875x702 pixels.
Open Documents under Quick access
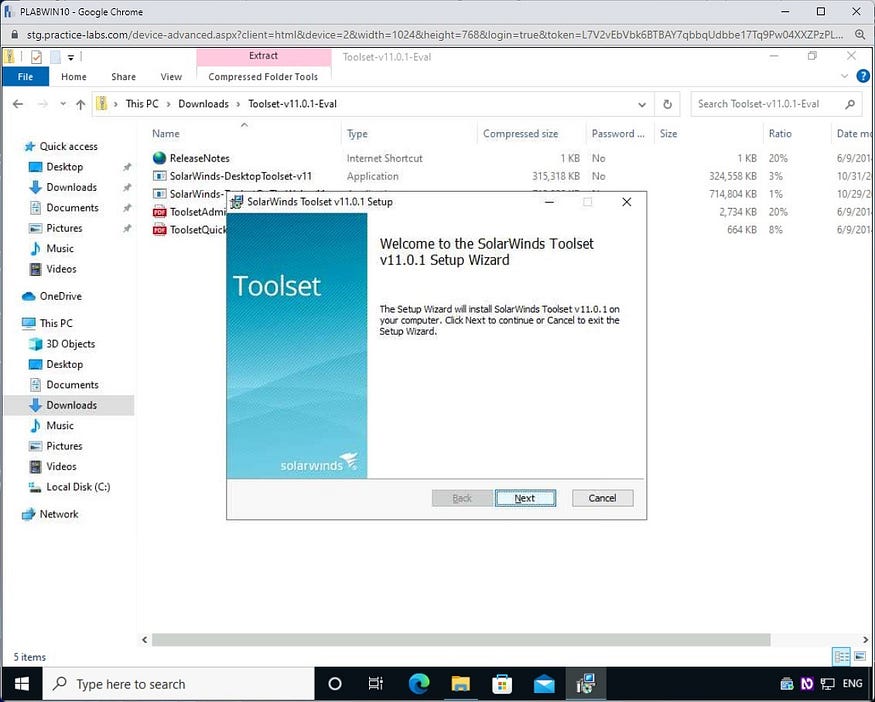tap(72, 208)
